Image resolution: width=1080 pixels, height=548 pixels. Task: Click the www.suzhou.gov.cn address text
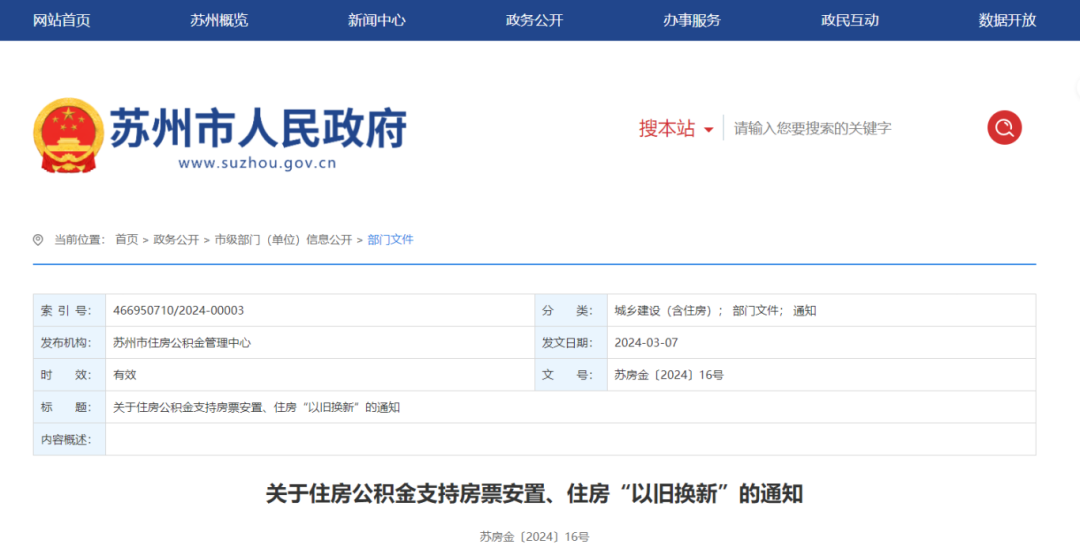tap(257, 163)
